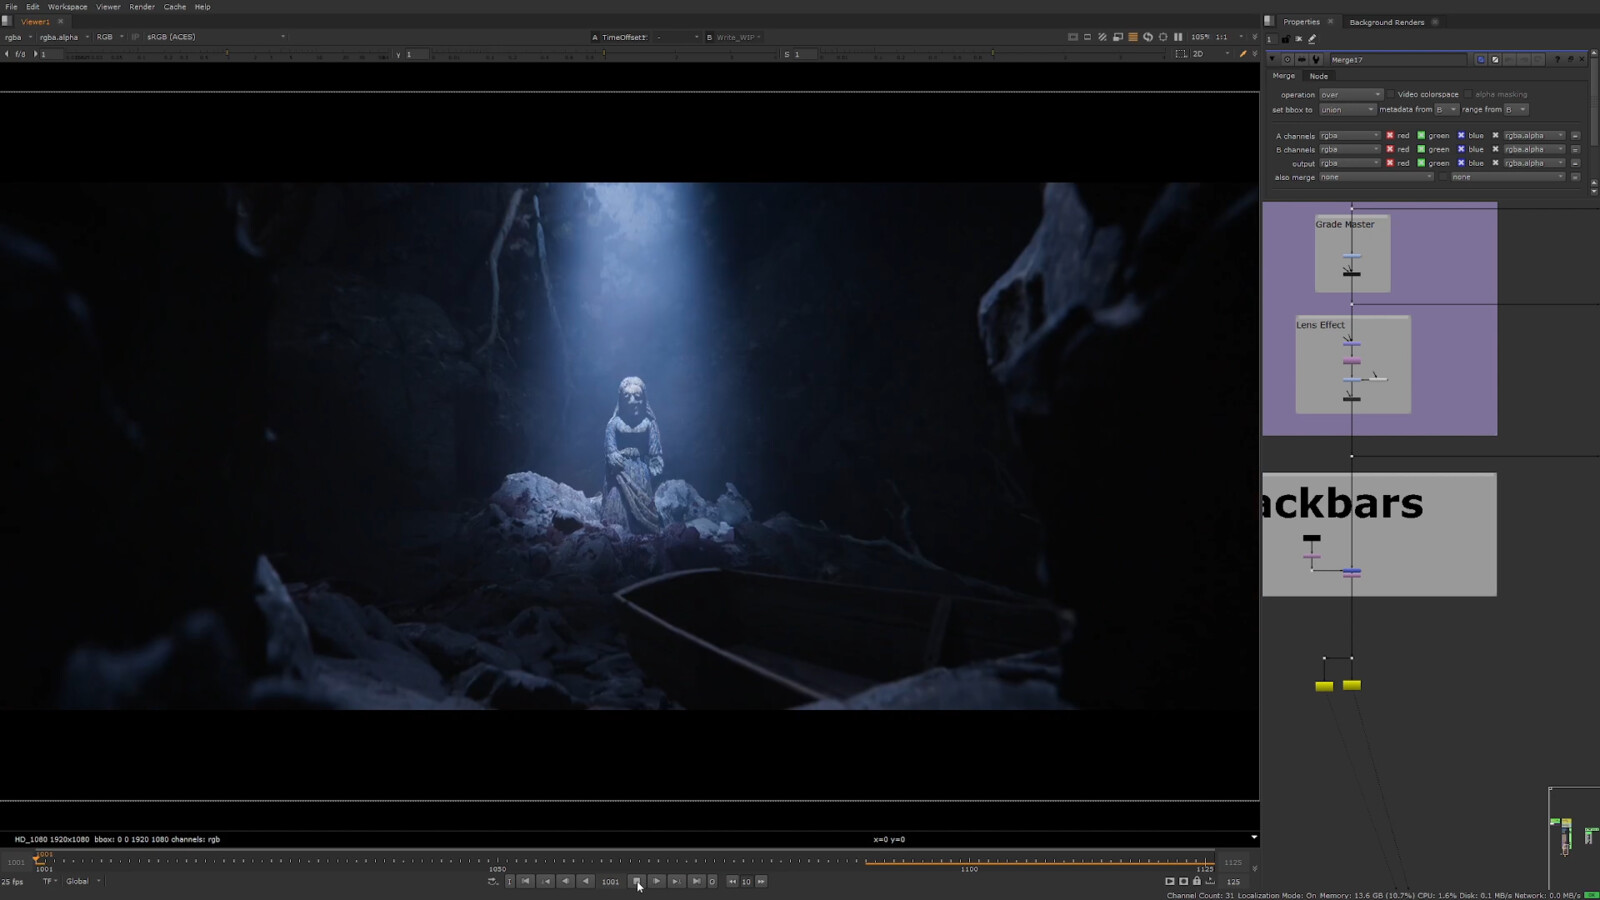Screen dimensions: 1600x900
Task: Open the viewer rgba.alpha channel dropdown
Action: pyautogui.click(x=63, y=37)
